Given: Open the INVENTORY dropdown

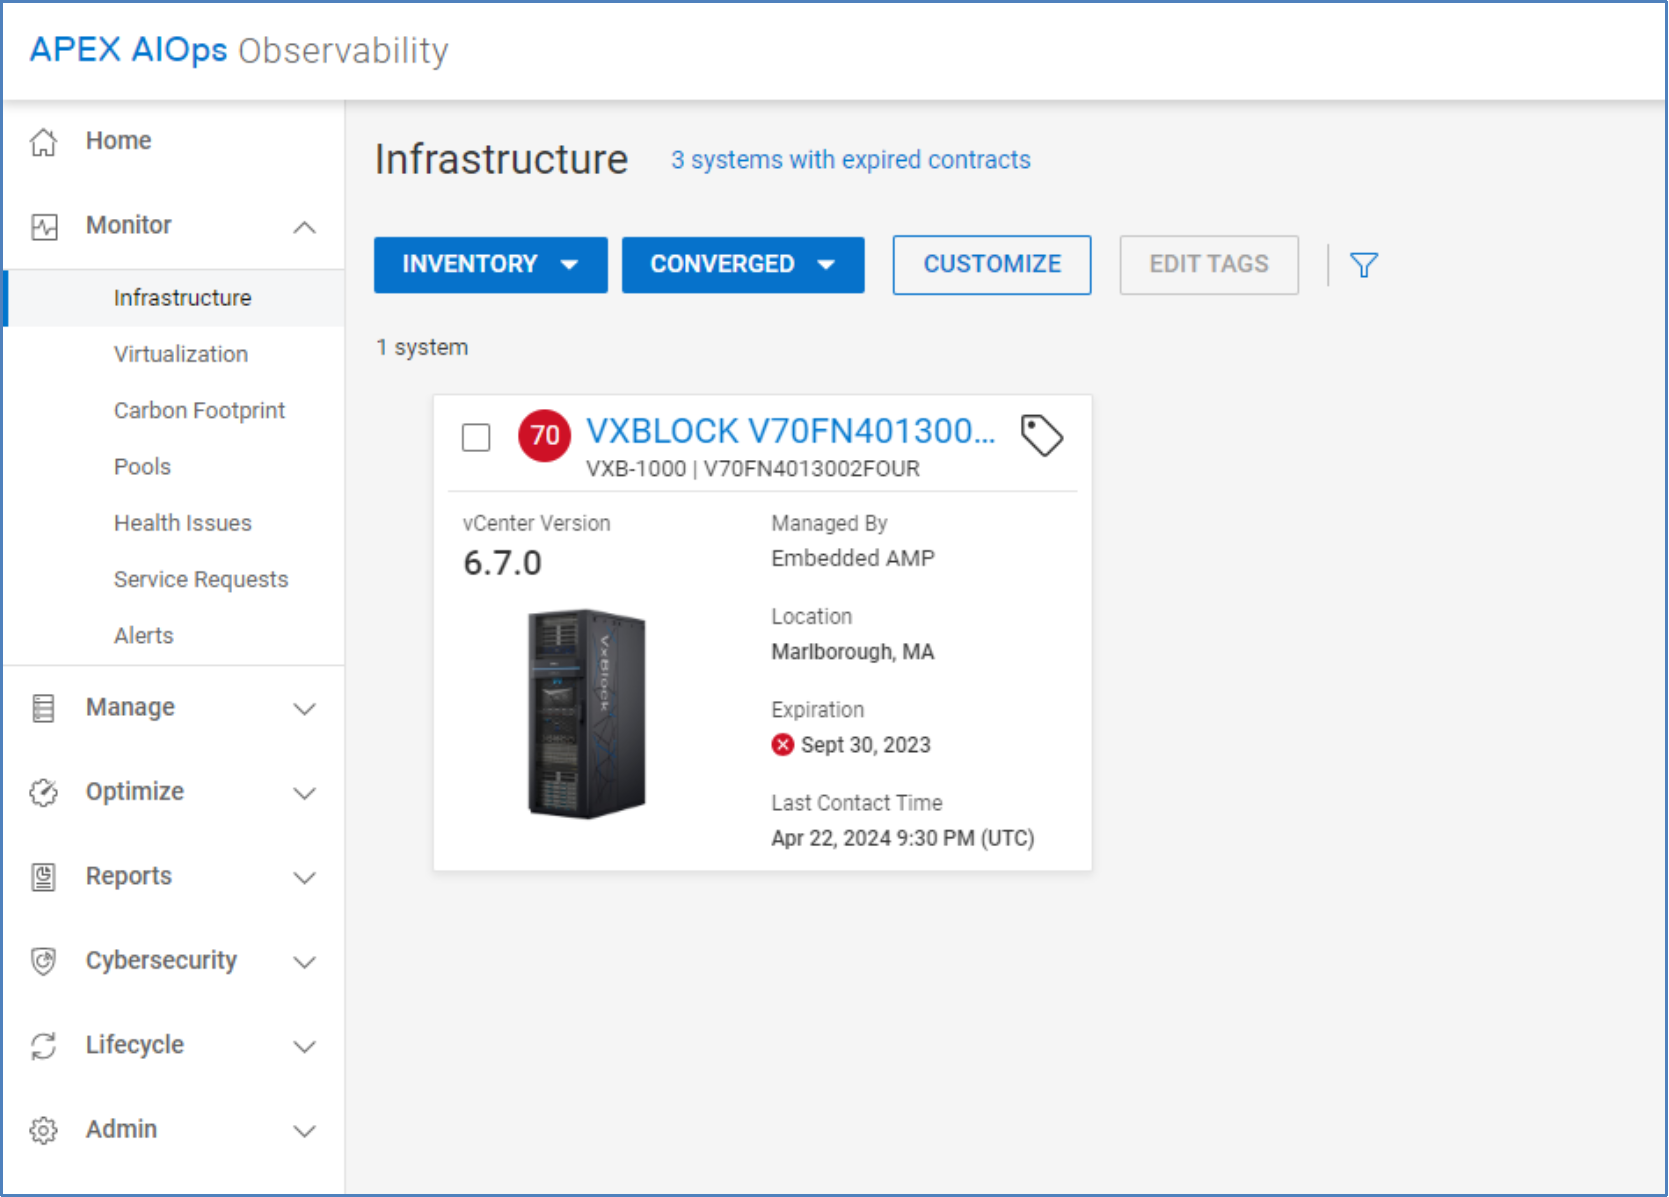Looking at the screenshot, I should point(490,265).
